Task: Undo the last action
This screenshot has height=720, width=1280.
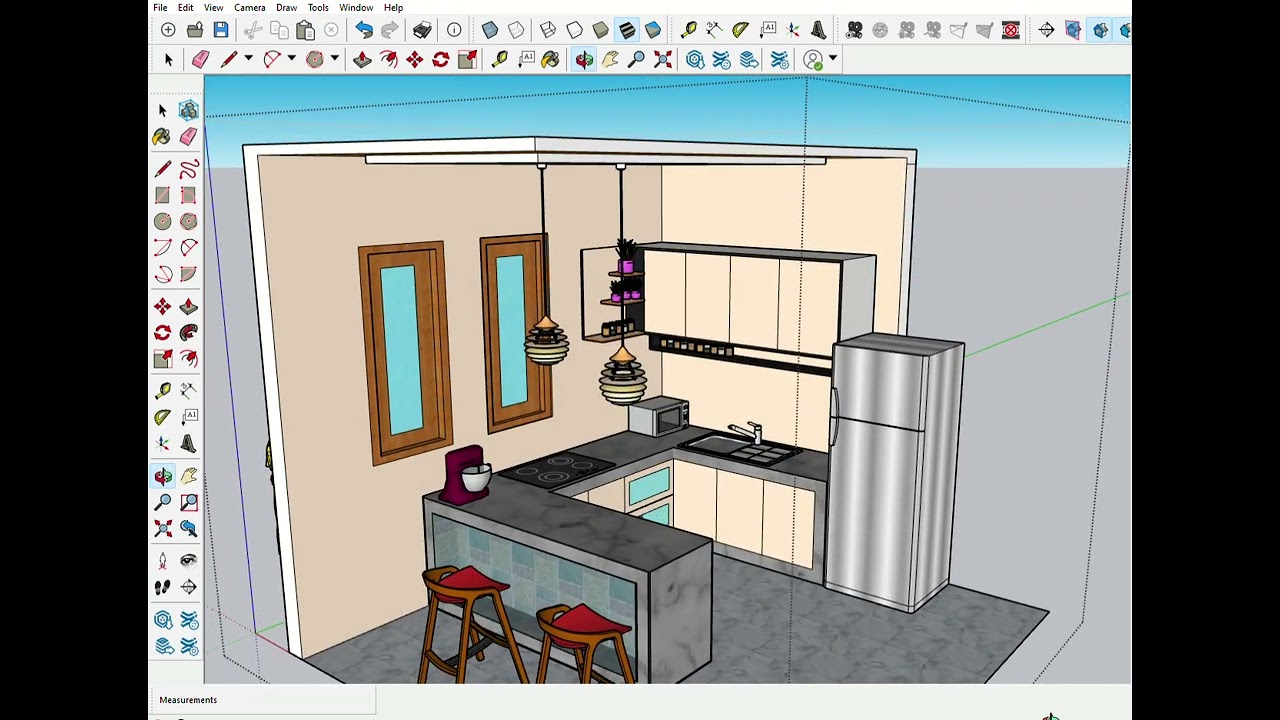Action: pos(364,30)
